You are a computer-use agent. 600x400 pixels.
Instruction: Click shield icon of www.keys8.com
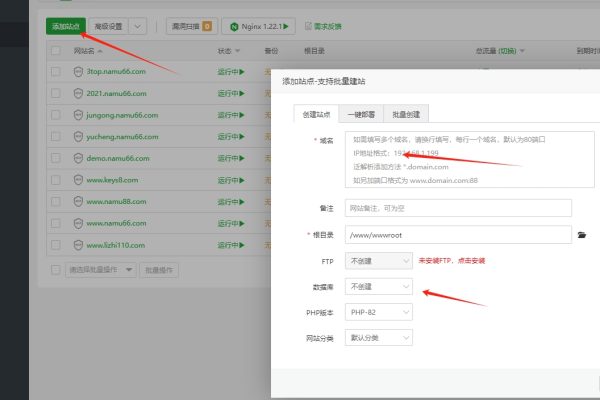pos(78,180)
